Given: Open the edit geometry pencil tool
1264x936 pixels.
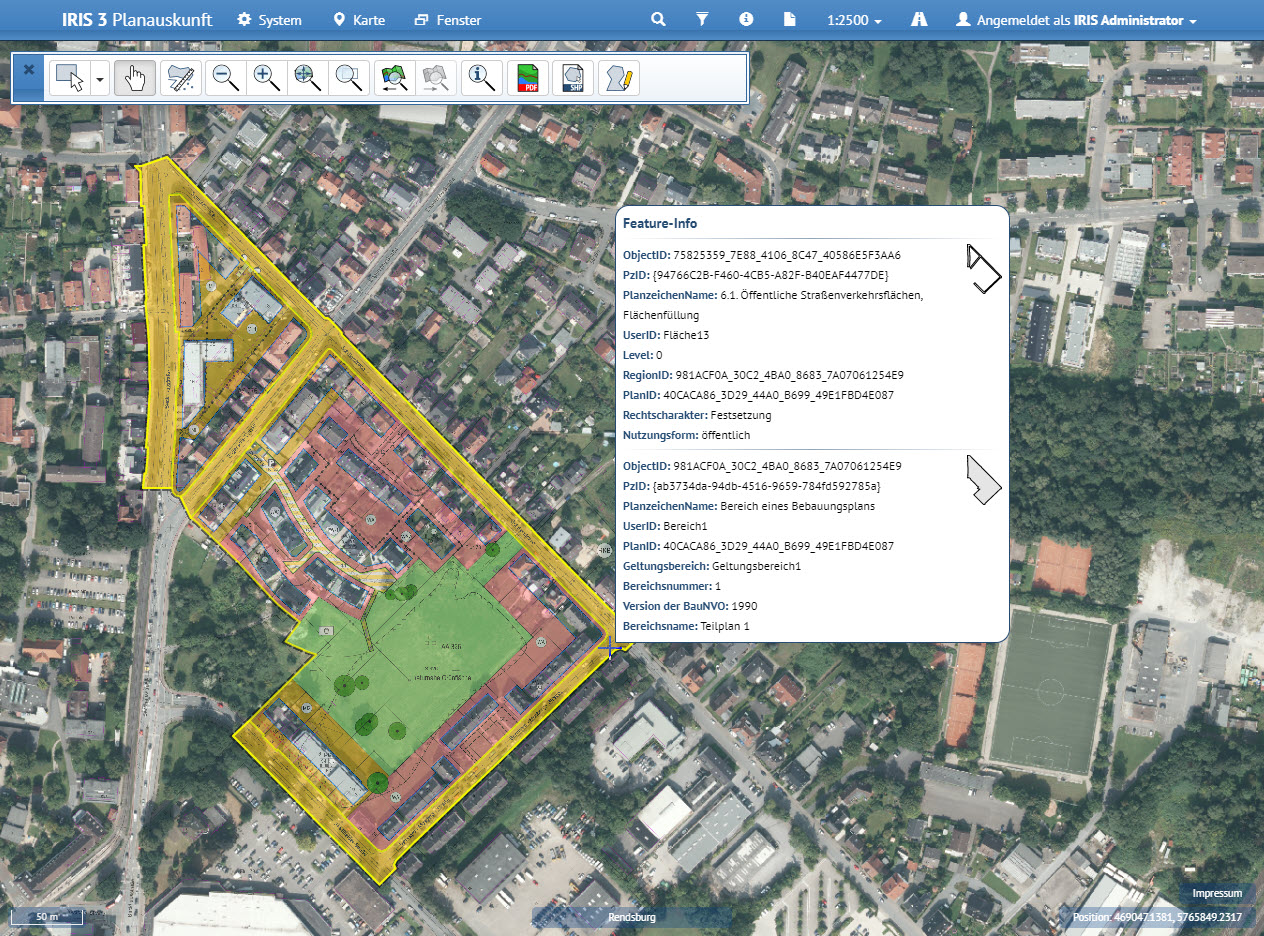Looking at the screenshot, I should tap(618, 78).
